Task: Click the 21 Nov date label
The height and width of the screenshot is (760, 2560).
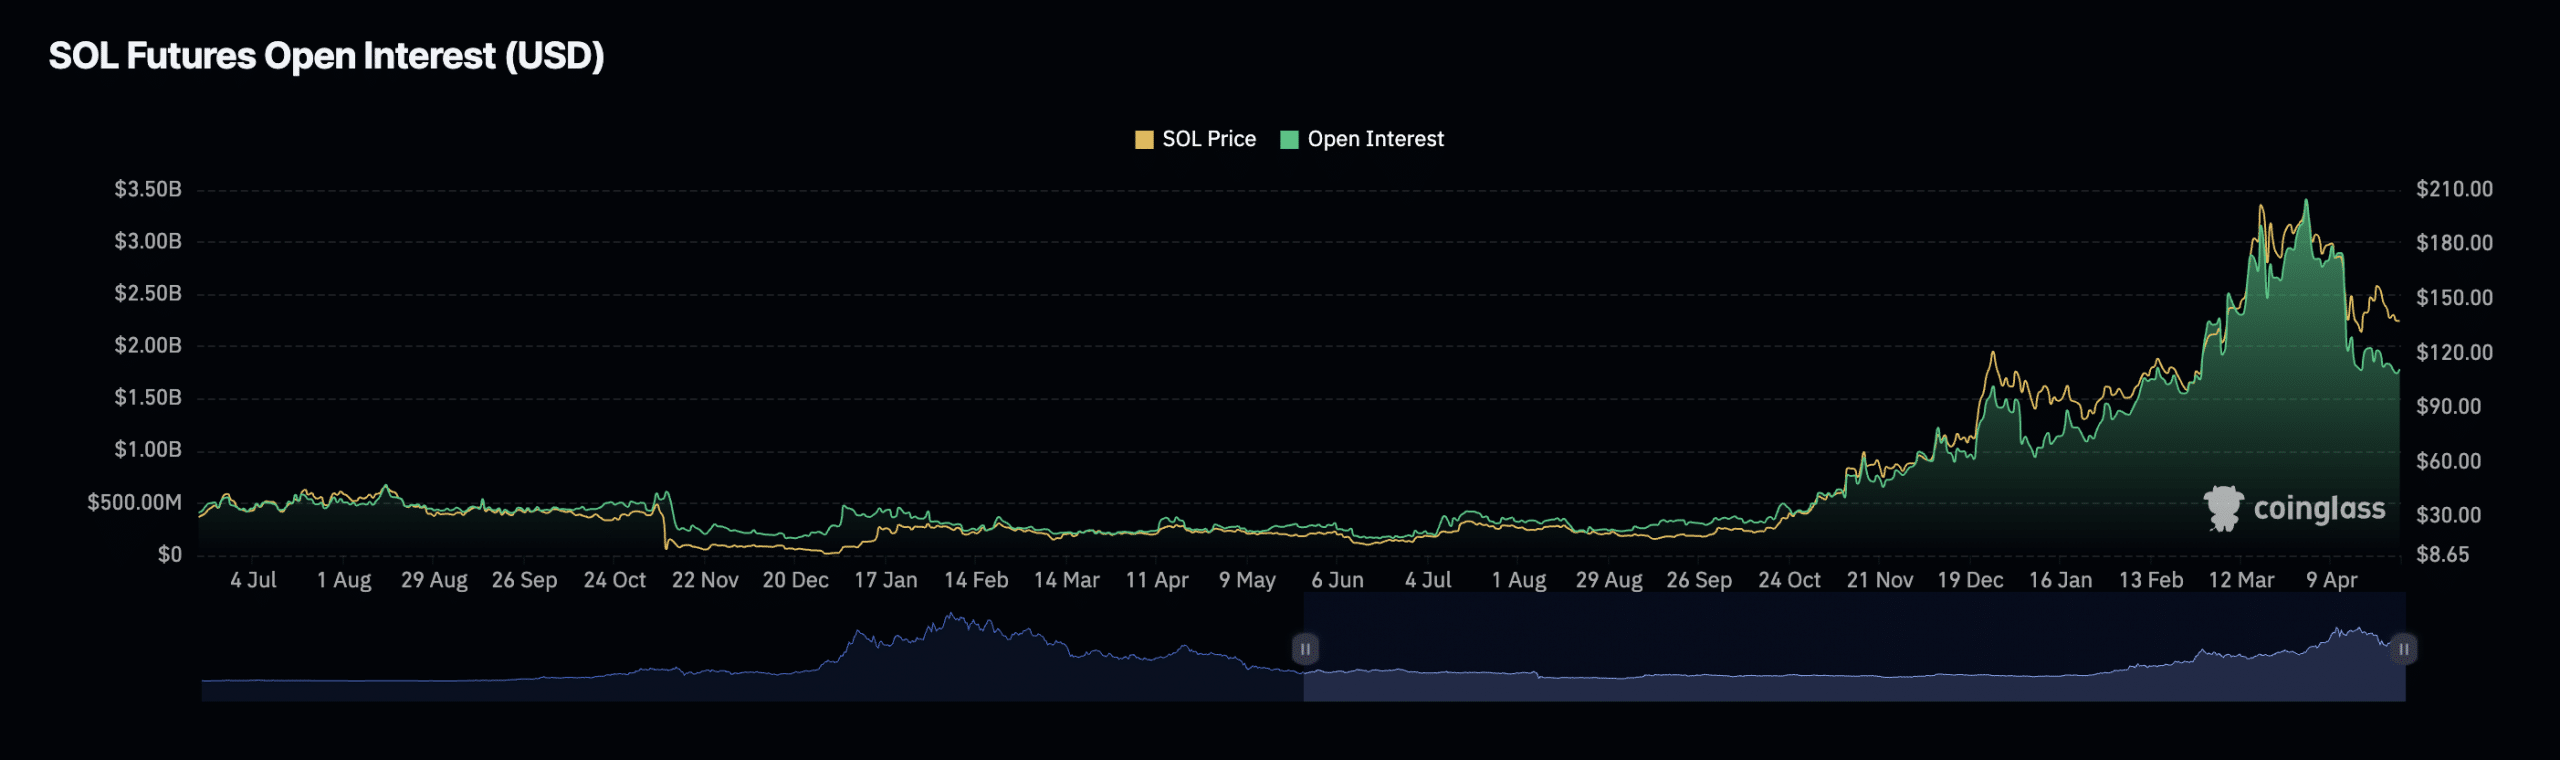Action: (x=1879, y=580)
